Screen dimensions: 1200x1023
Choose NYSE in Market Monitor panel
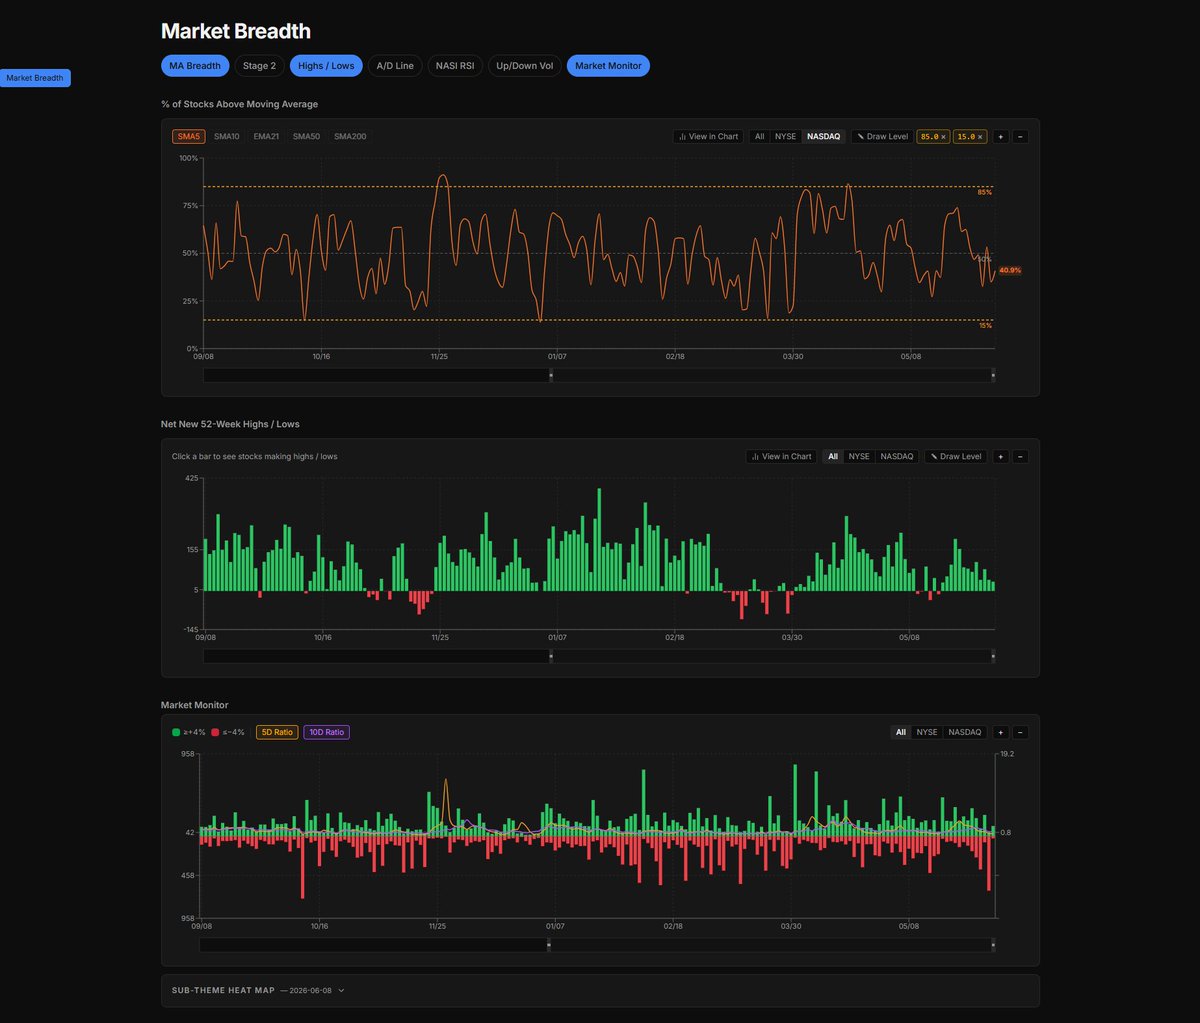click(x=927, y=732)
